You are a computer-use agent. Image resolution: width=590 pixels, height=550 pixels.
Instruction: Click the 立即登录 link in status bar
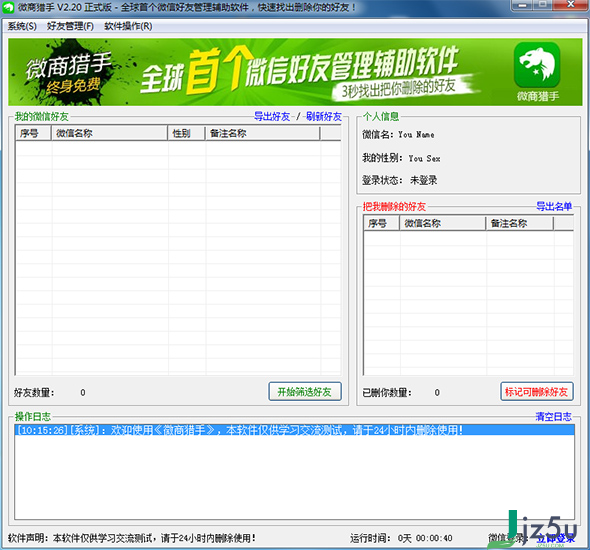click(x=556, y=538)
